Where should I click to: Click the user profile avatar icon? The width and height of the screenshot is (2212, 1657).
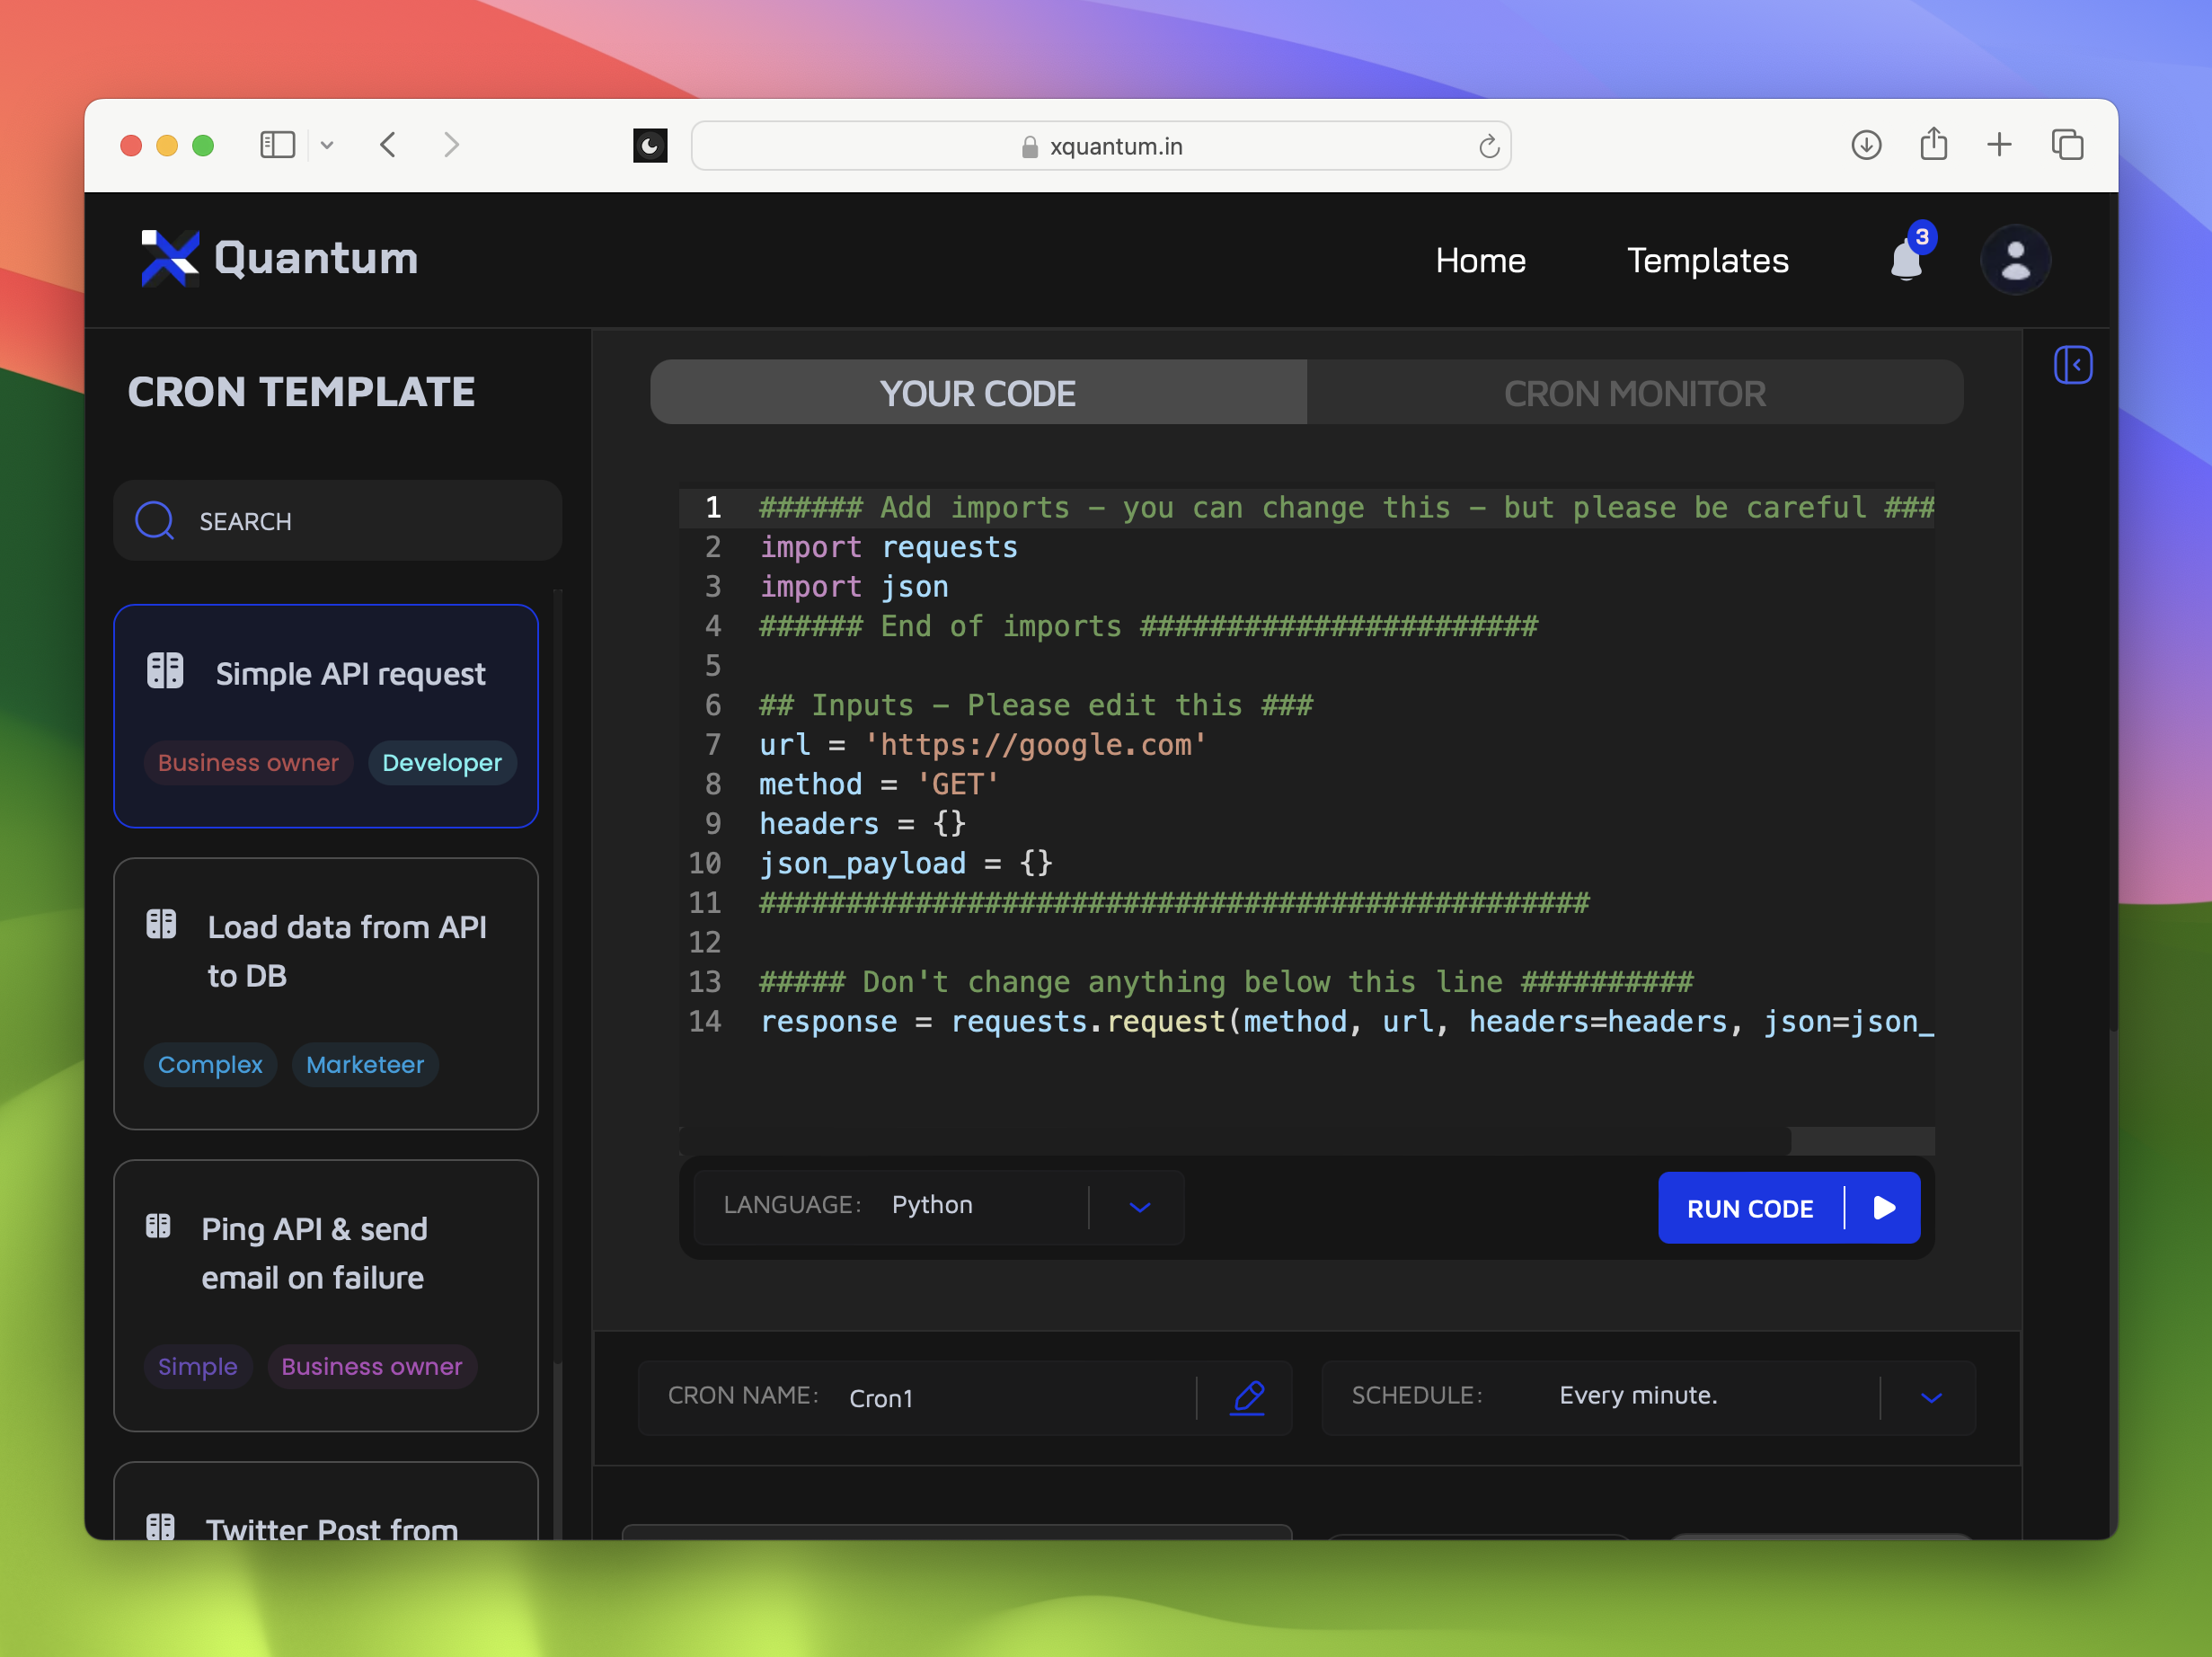pos(2015,260)
